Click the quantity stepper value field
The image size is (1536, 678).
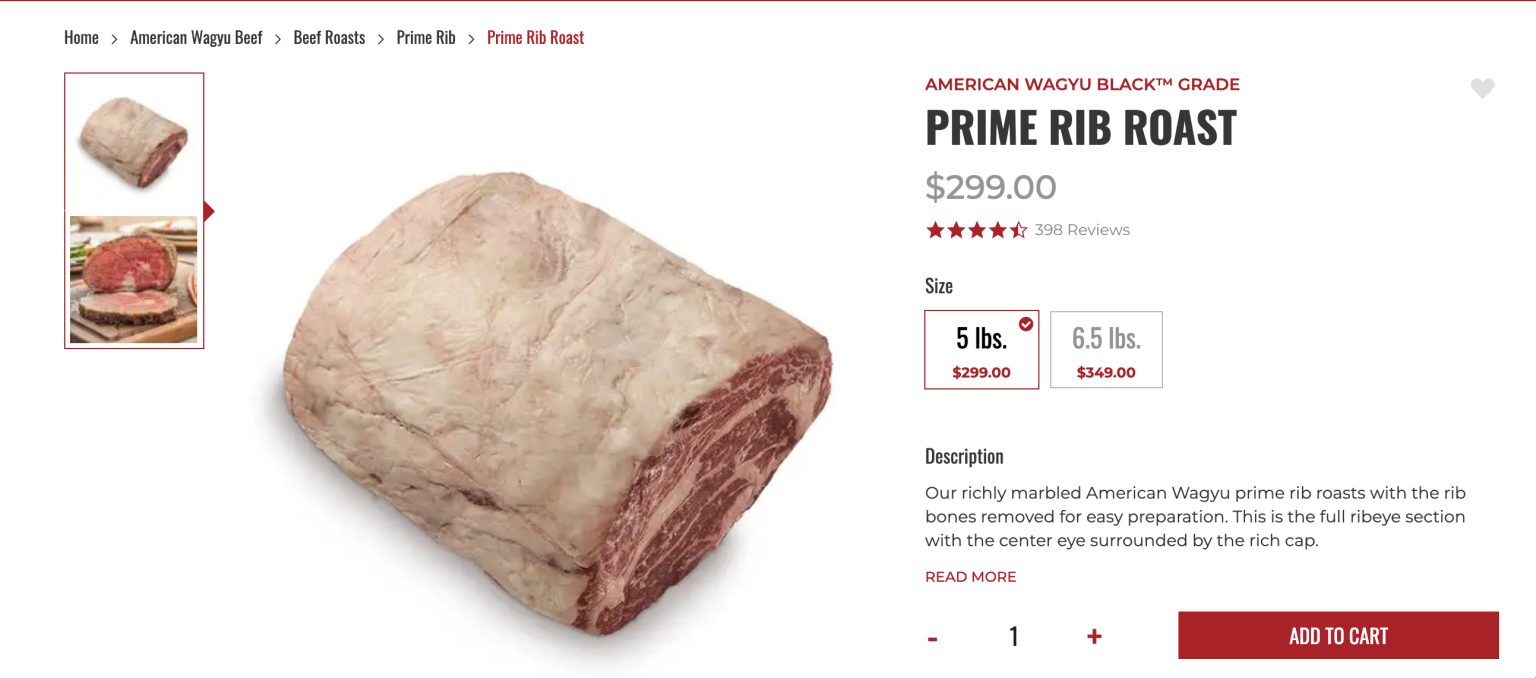[1013, 636]
